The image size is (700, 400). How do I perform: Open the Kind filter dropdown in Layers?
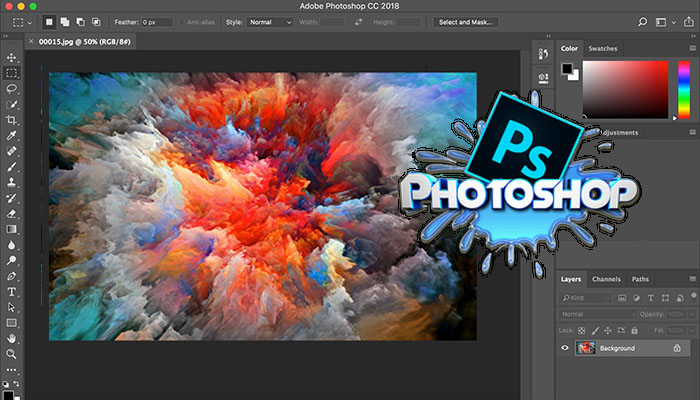[587, 298]
